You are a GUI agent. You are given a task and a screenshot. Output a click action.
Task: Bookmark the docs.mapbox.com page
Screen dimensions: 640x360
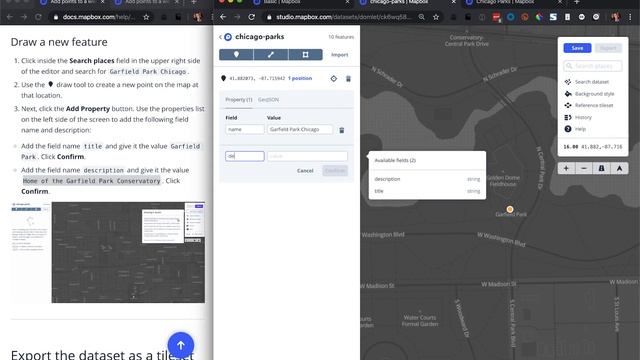146,17
